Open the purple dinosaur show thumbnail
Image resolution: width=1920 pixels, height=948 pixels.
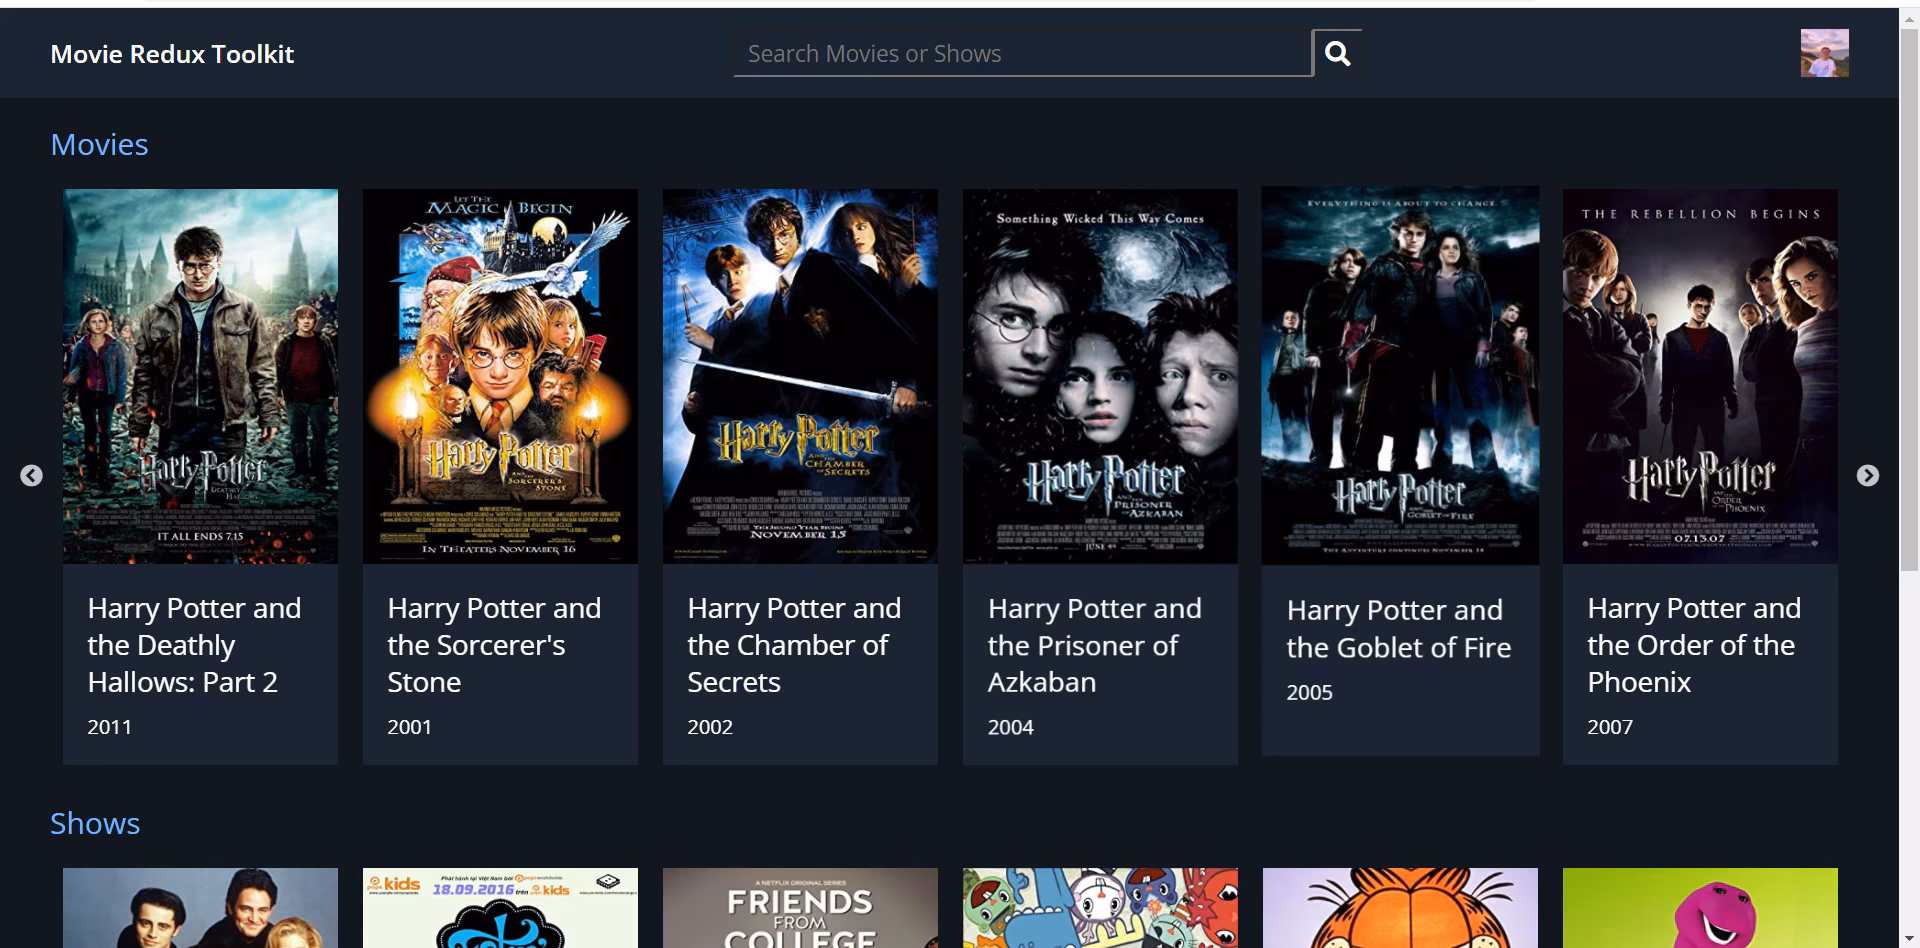[1700, 908]
